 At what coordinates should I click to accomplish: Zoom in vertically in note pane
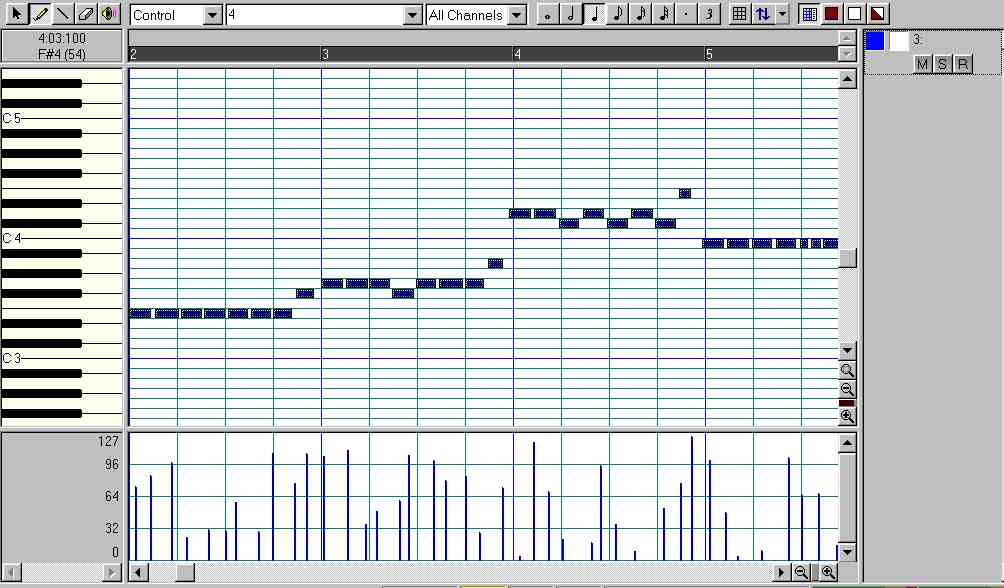[x=847, y=416]
